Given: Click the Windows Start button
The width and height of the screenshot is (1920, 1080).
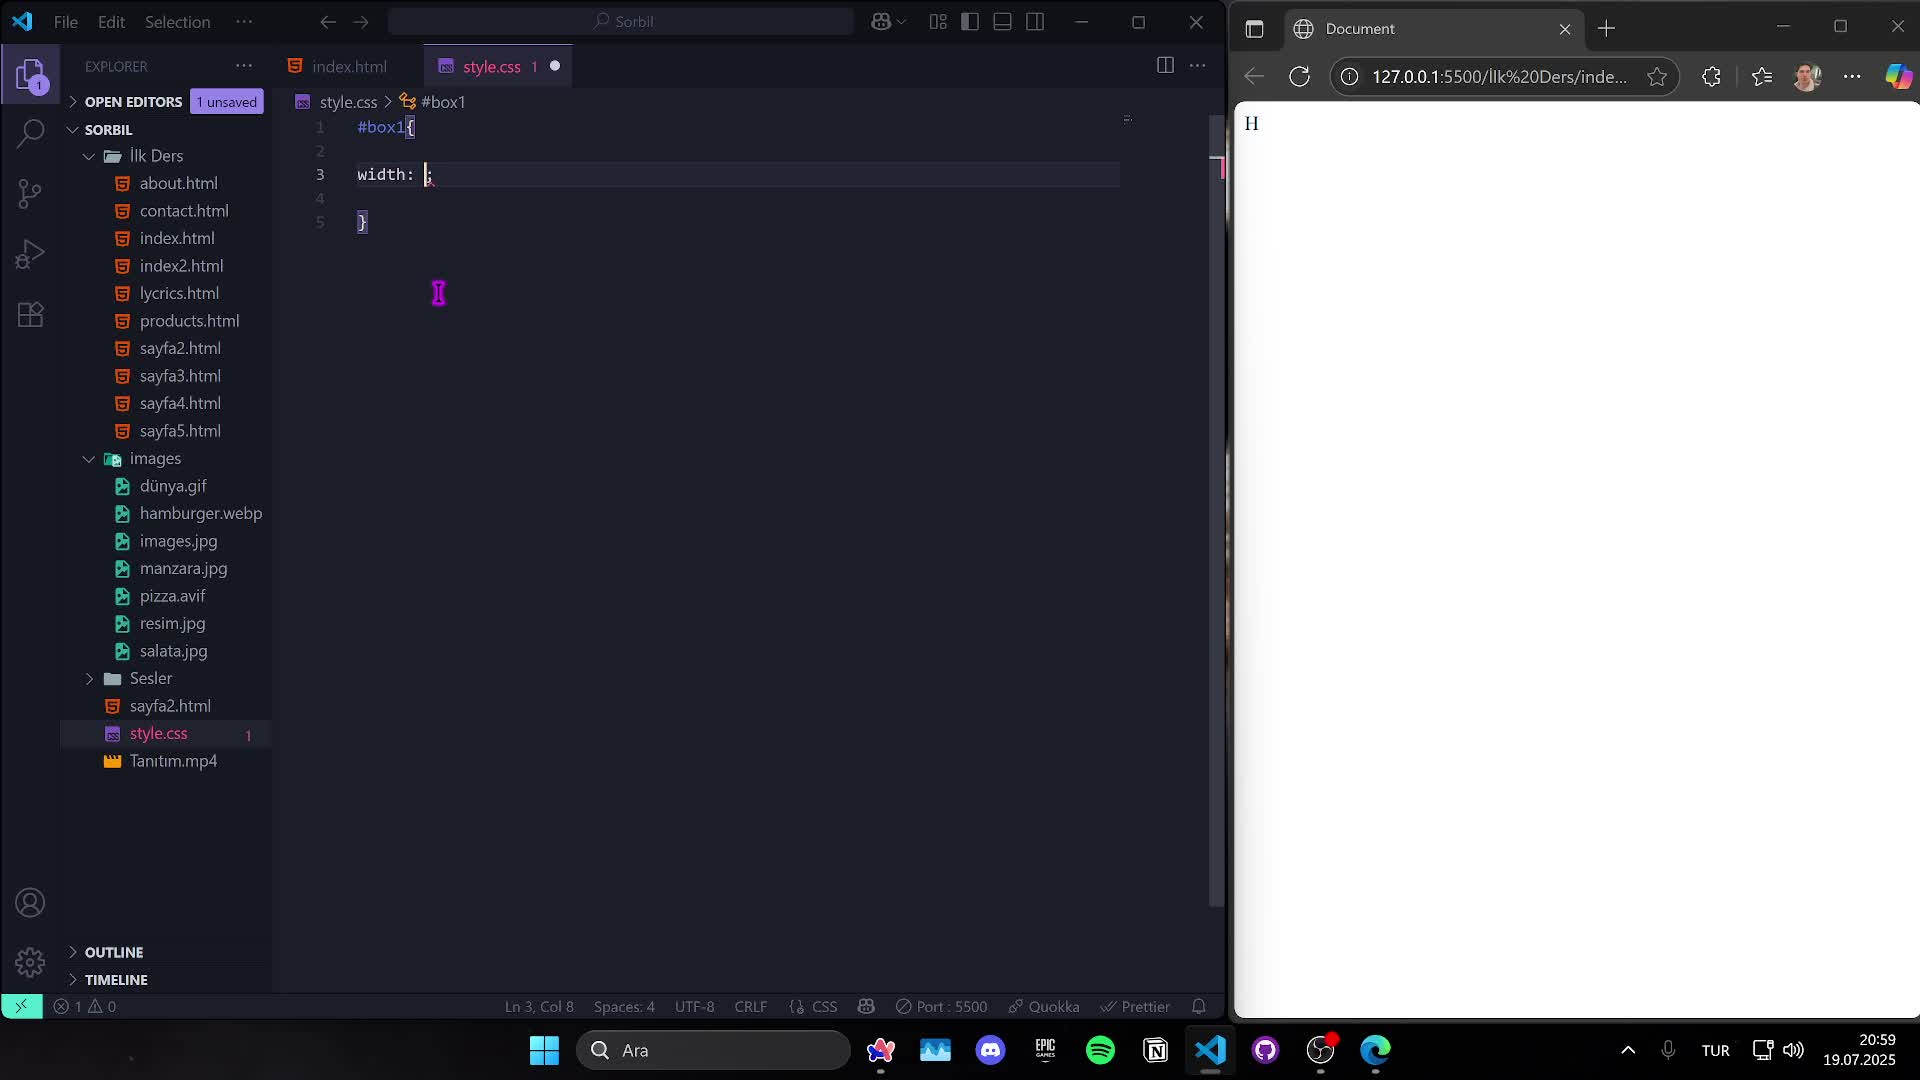Looking at the screenshot, I should point(544,1050).
